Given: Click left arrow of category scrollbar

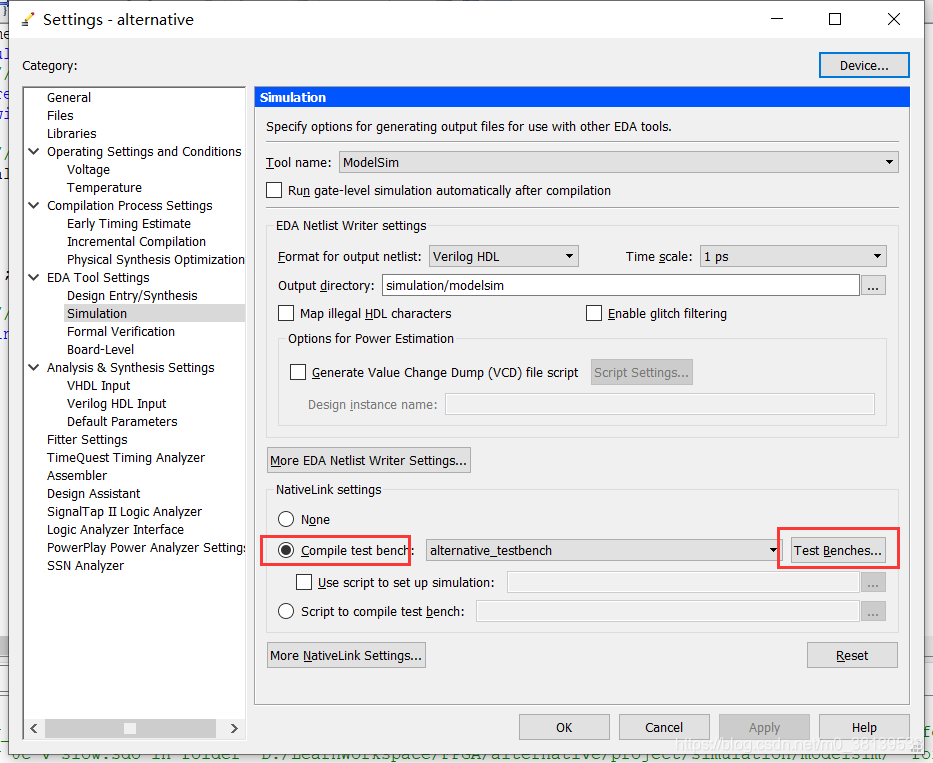Looking at the screenshot, I should point(34,728).
